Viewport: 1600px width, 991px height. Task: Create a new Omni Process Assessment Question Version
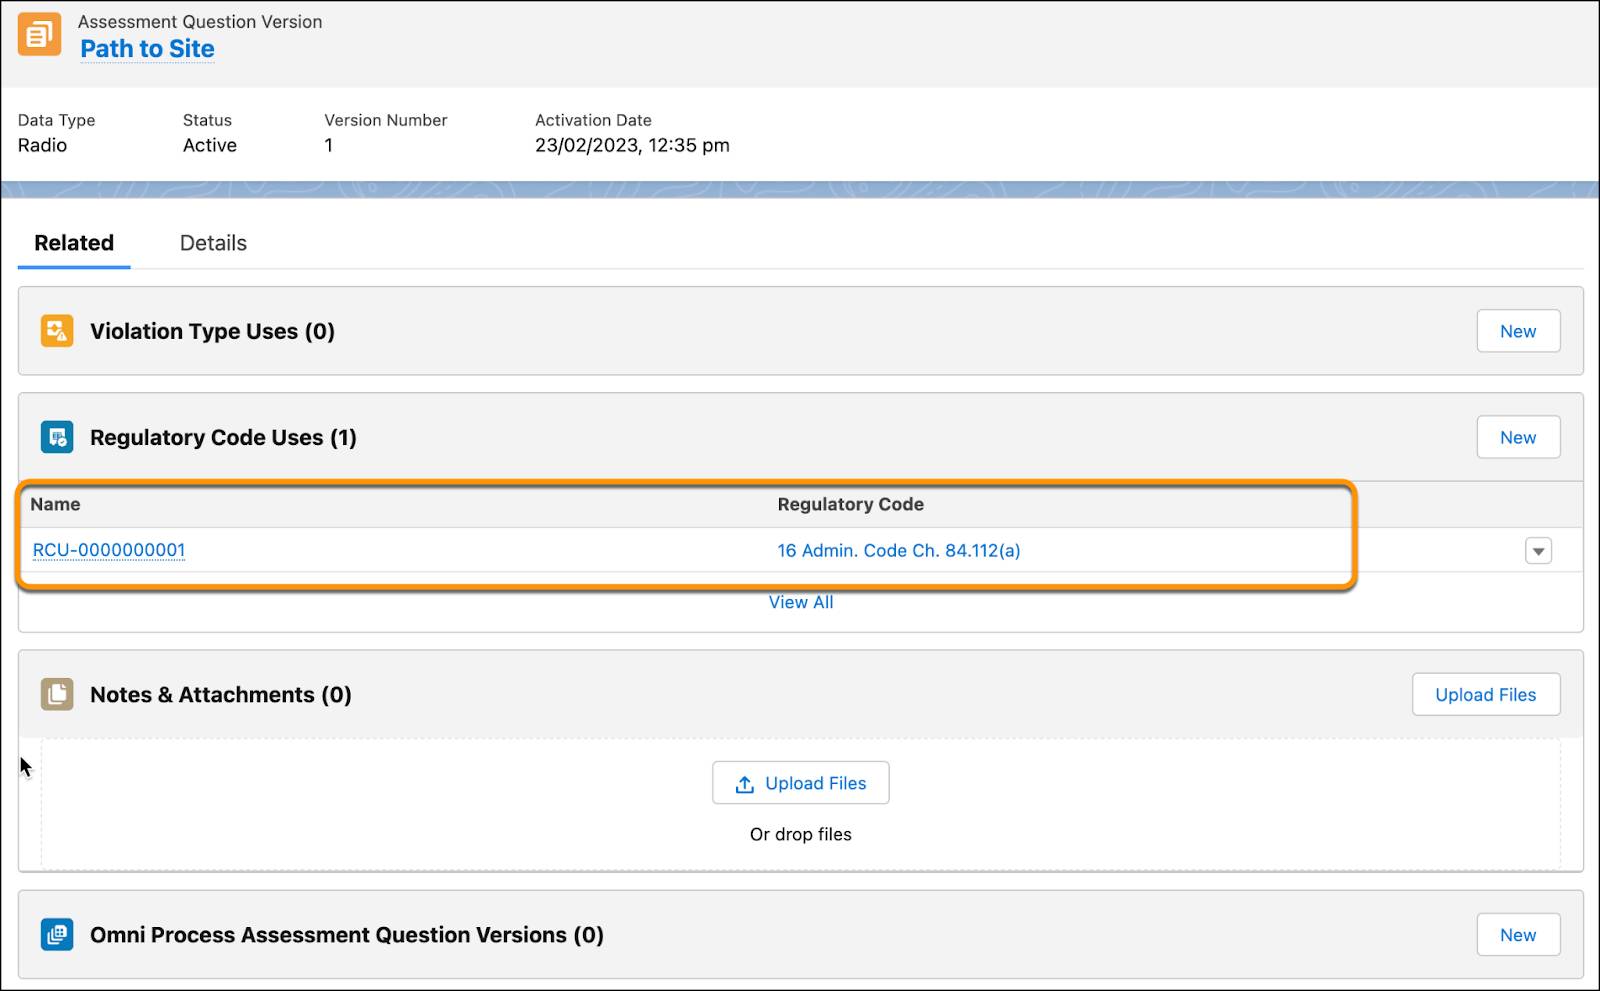pyautogui.click(x=1518, y=934)
